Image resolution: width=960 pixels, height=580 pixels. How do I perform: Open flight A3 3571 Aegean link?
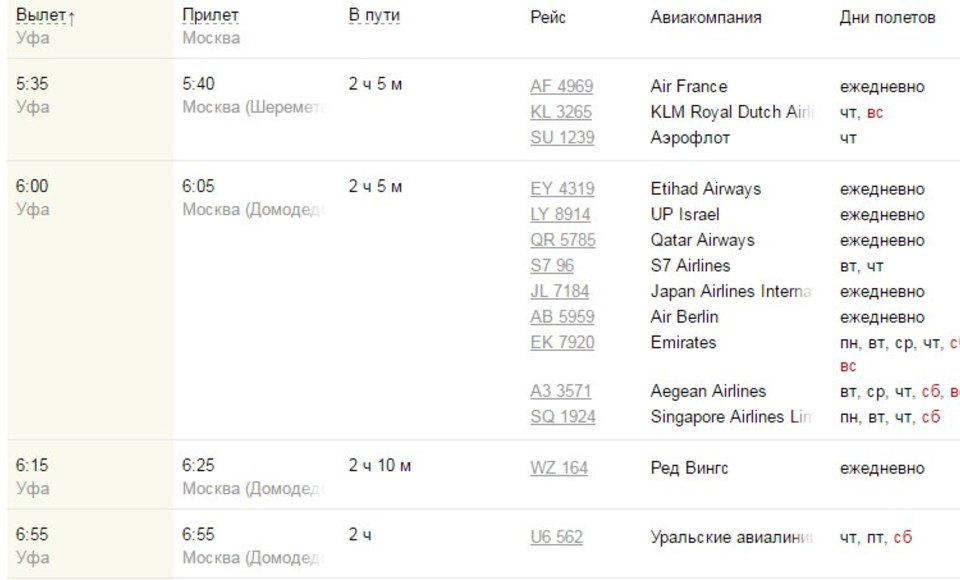coord(561,391)
